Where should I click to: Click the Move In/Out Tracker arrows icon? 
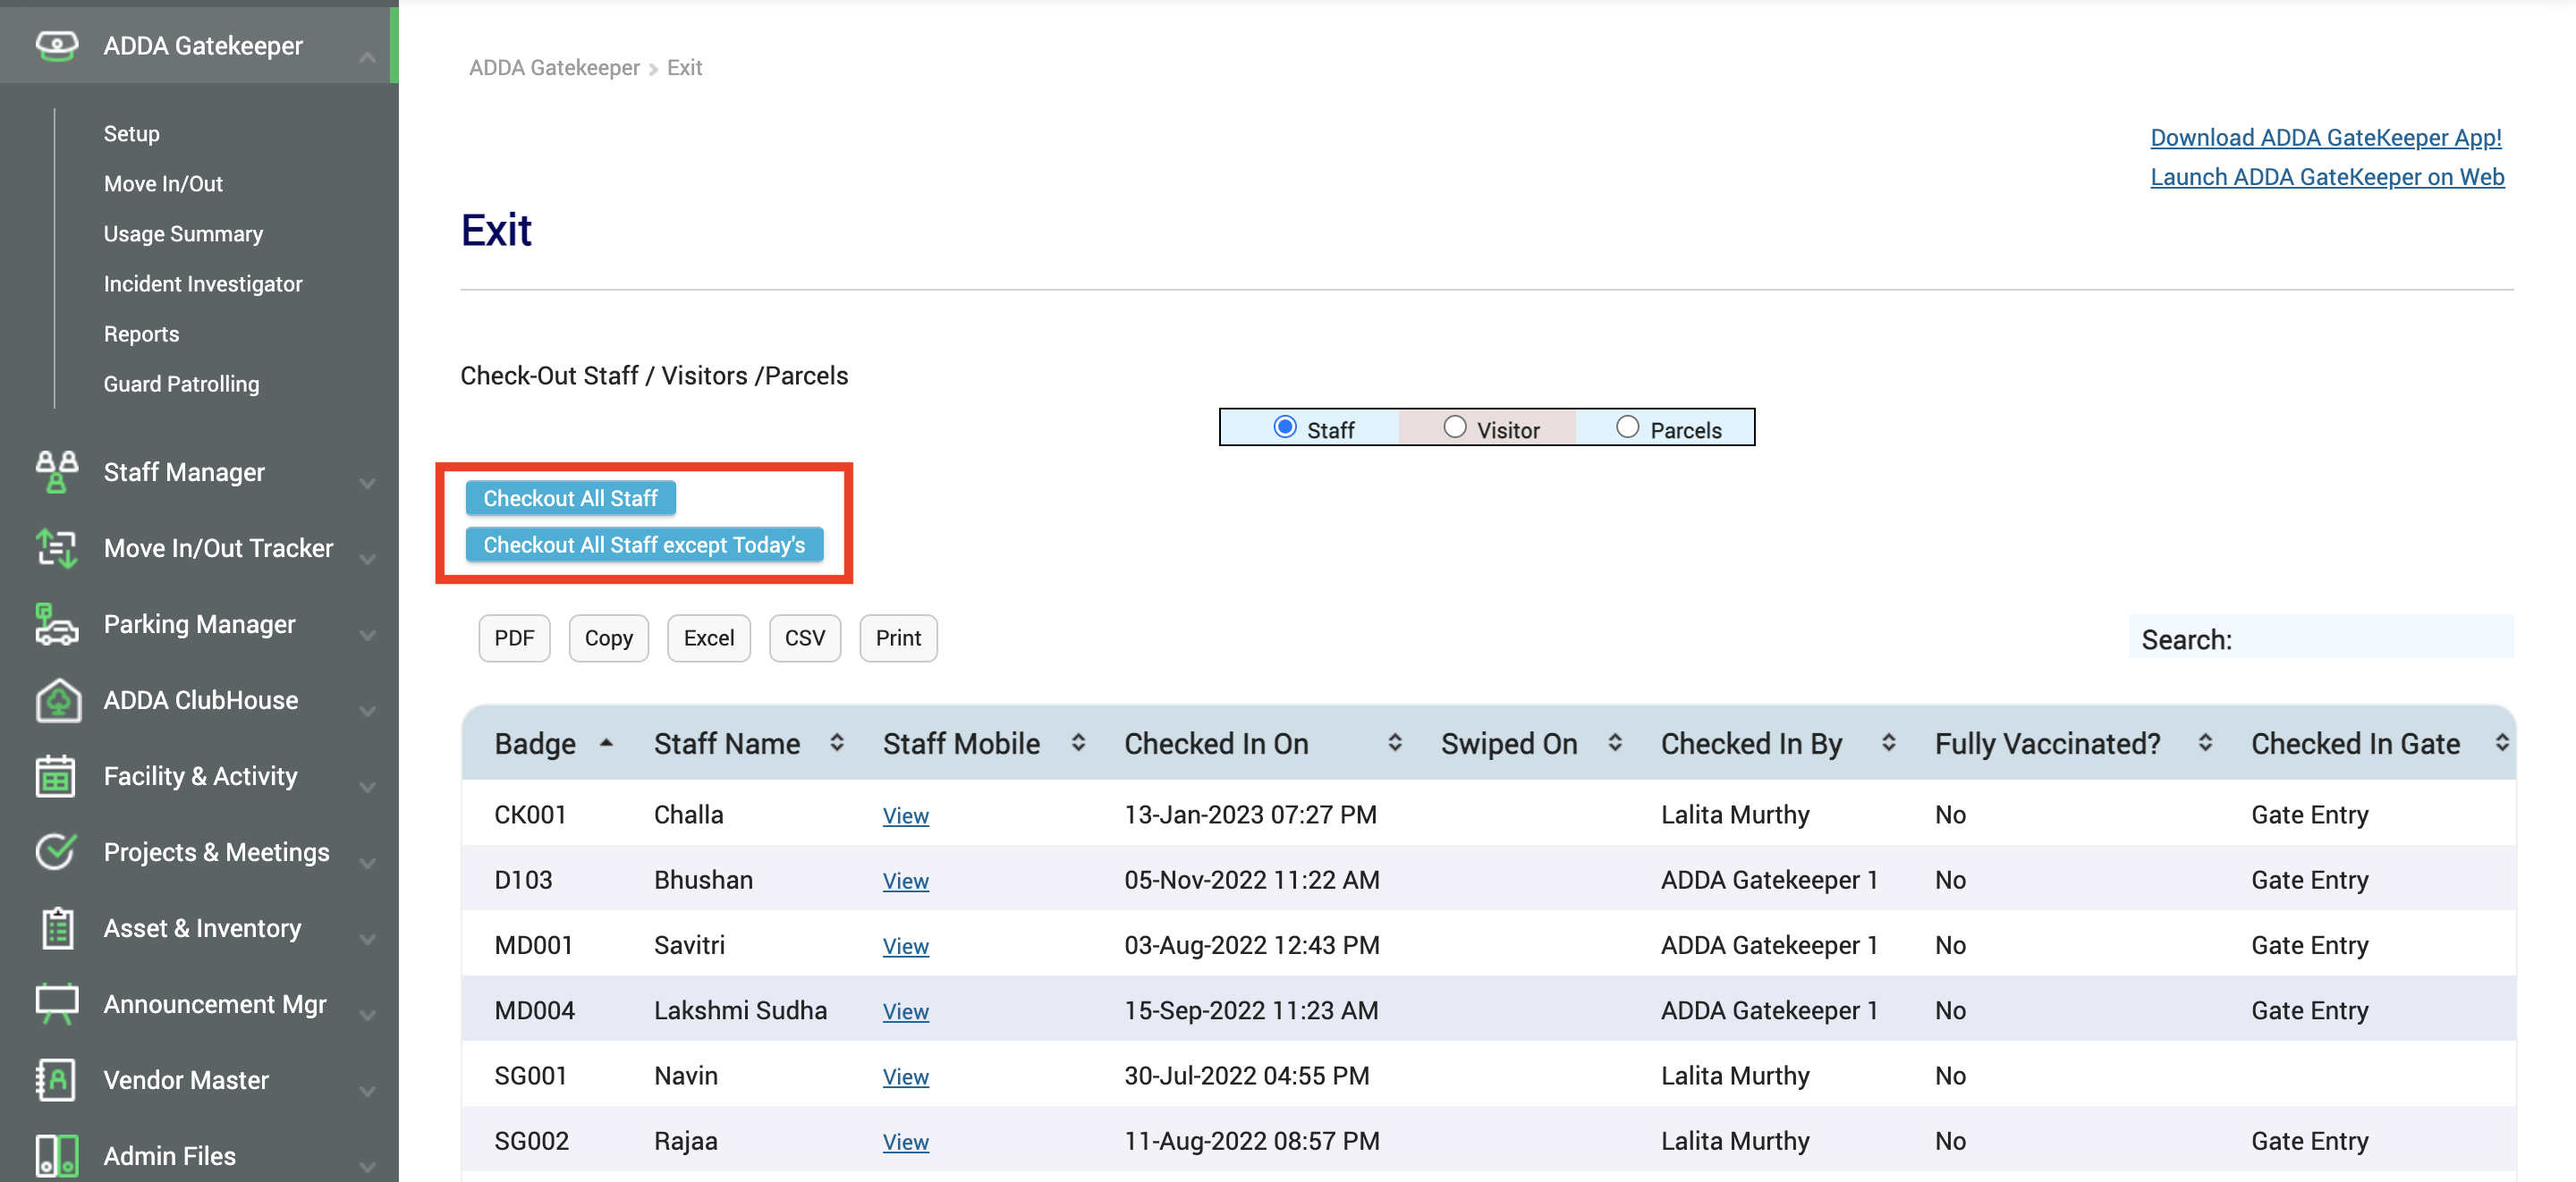[x=56, y=548]
